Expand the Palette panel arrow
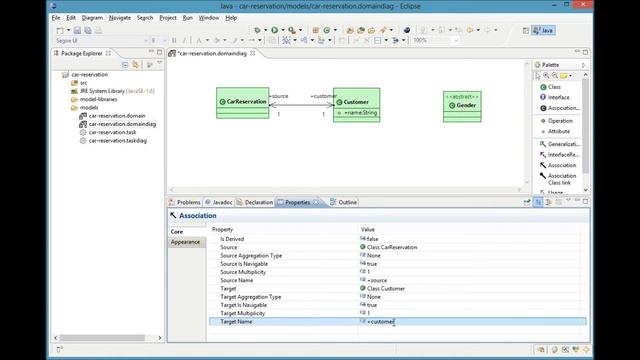Screen dimensions: 640x360 pyautogui.click(x=584, y=65)
